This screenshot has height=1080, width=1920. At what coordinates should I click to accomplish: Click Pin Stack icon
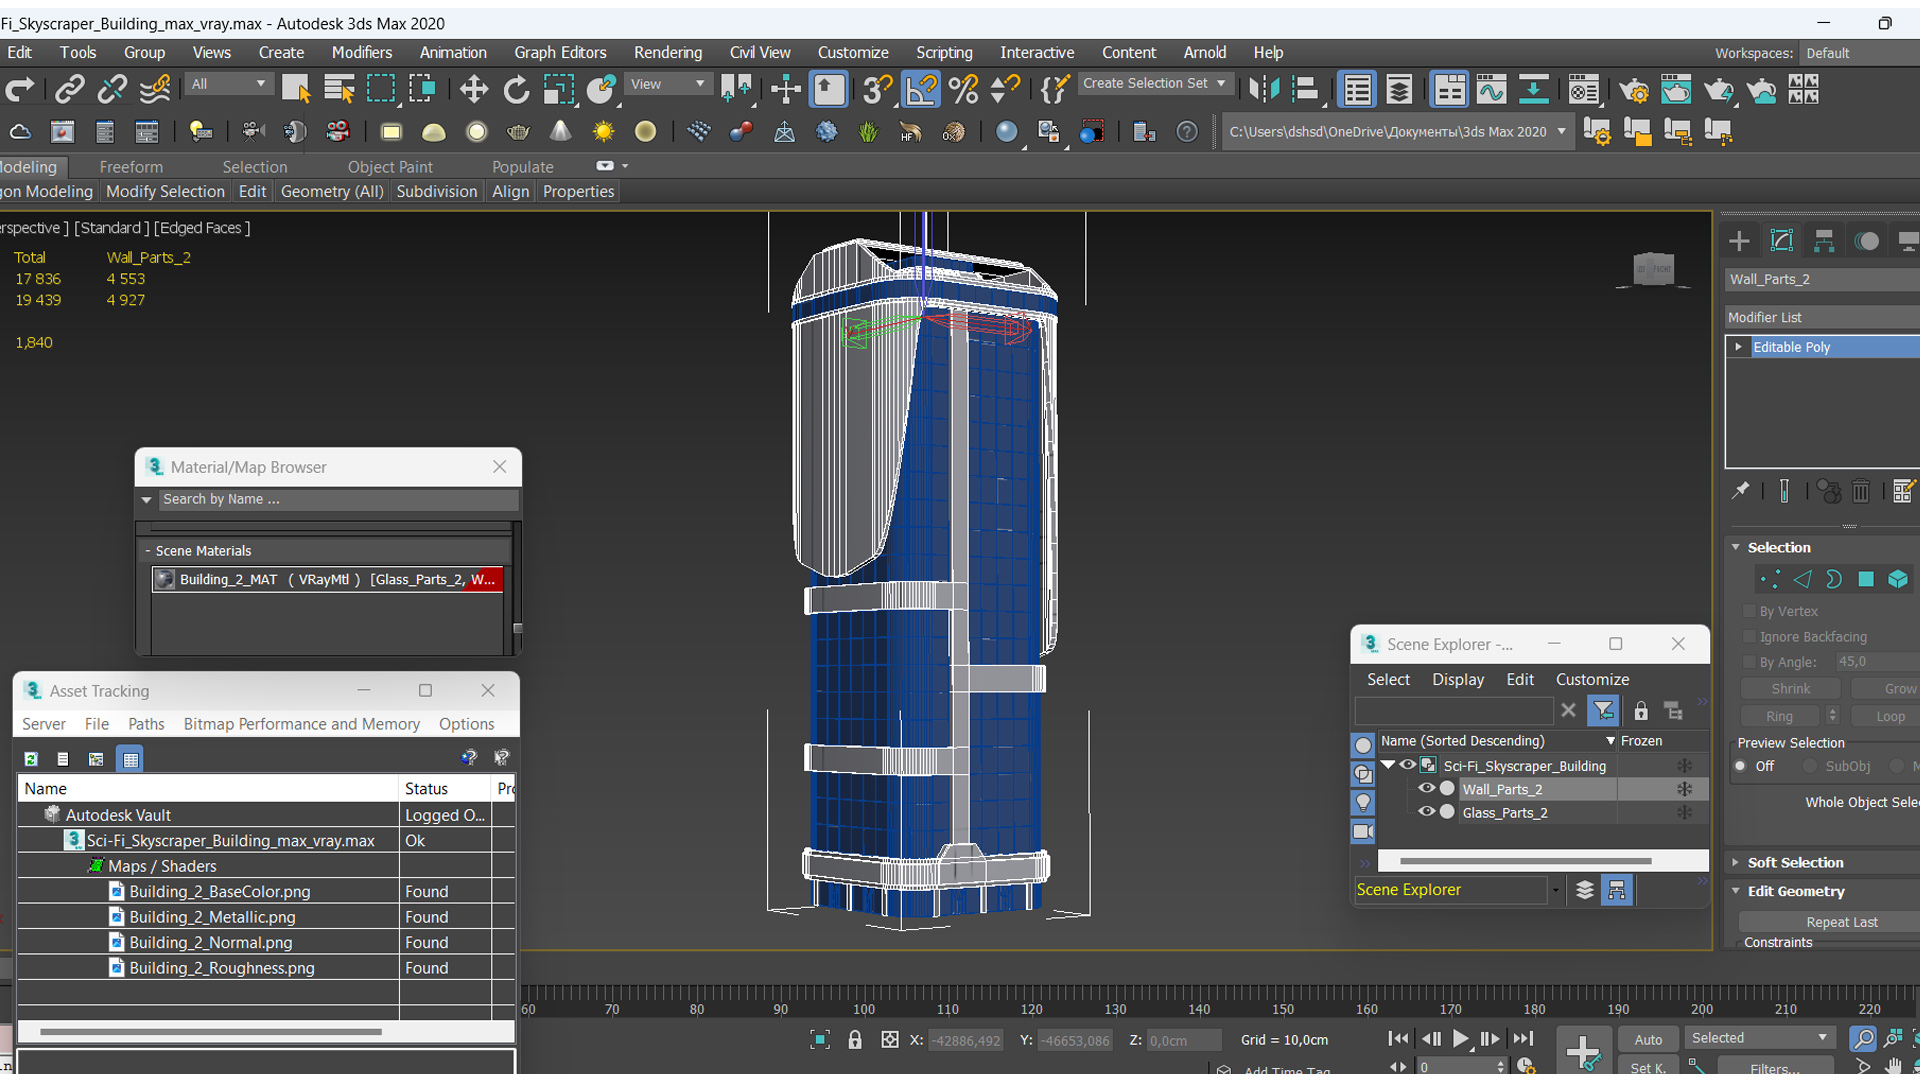coord(1741,491)
